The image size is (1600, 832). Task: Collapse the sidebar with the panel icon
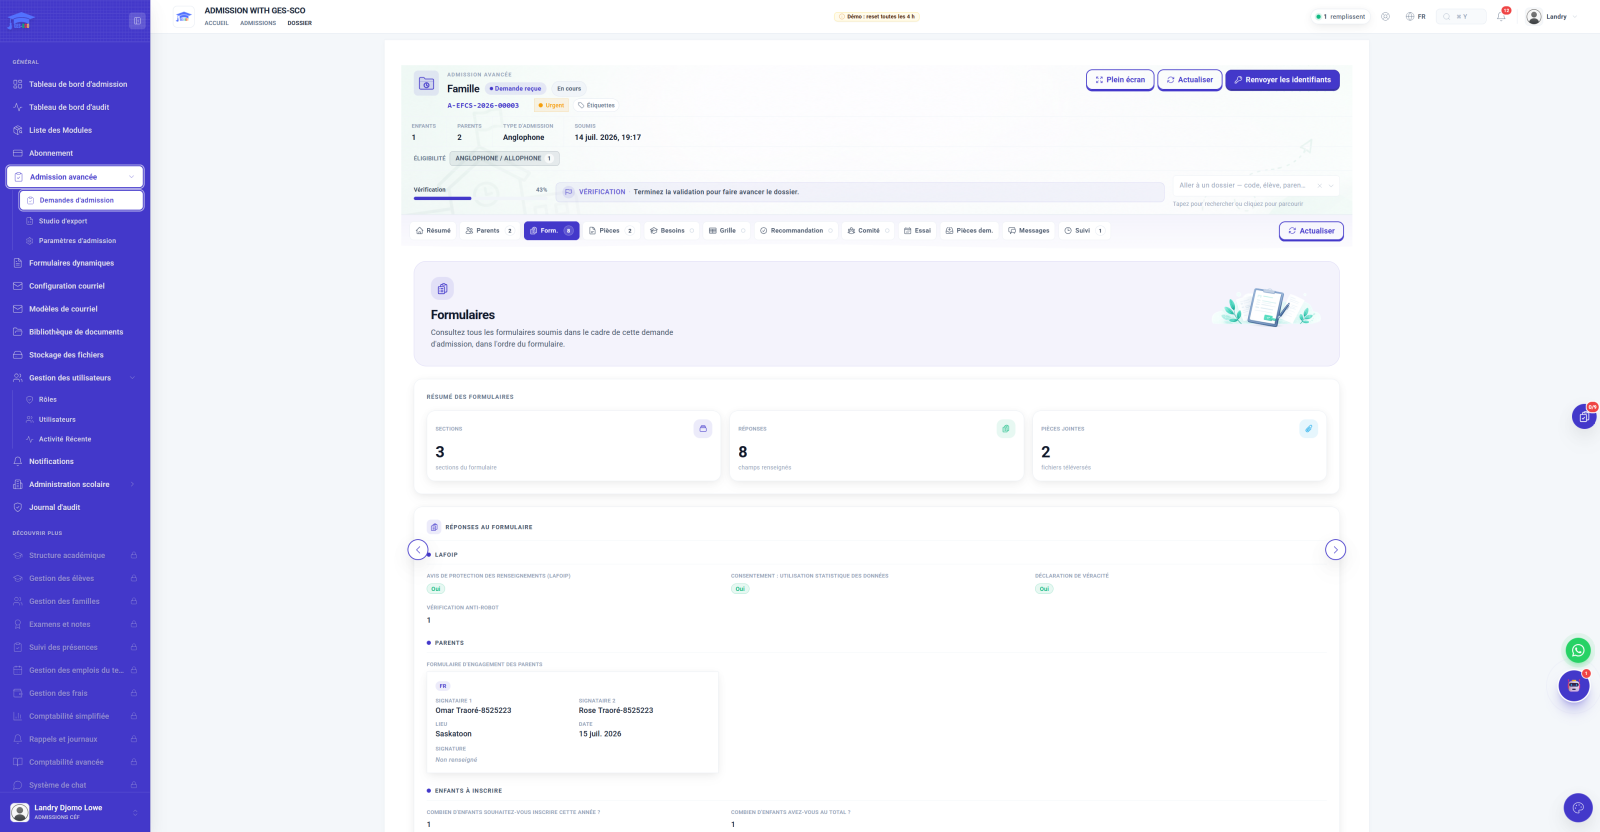point(137,21)
